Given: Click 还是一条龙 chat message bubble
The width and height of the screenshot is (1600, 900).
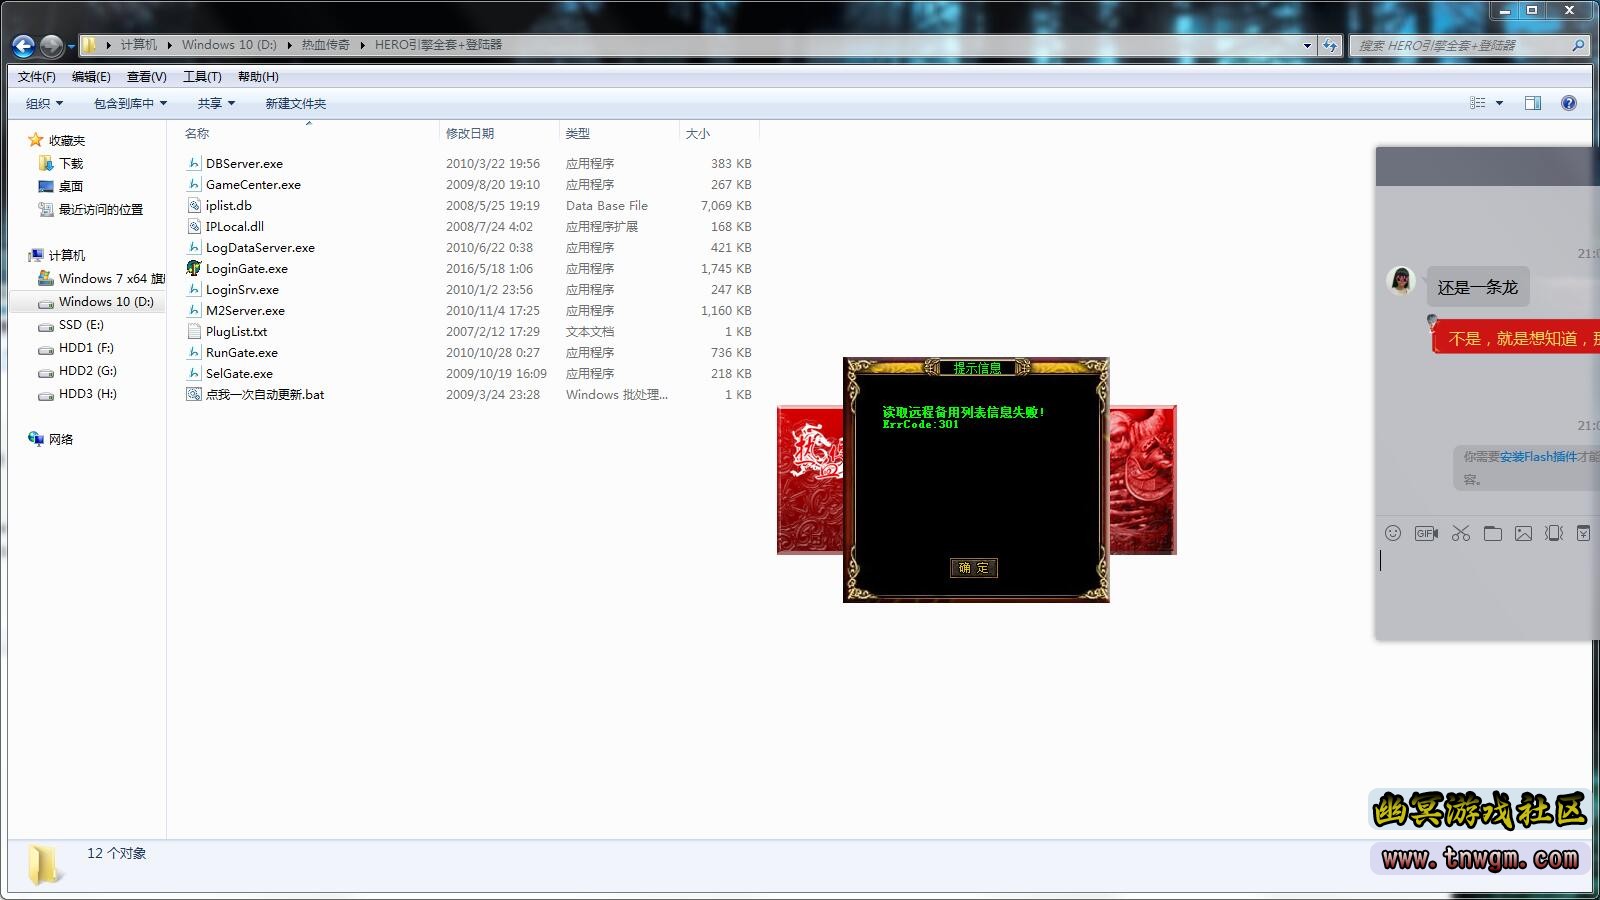Looking at the screenshot, I should pos(1477,287).
